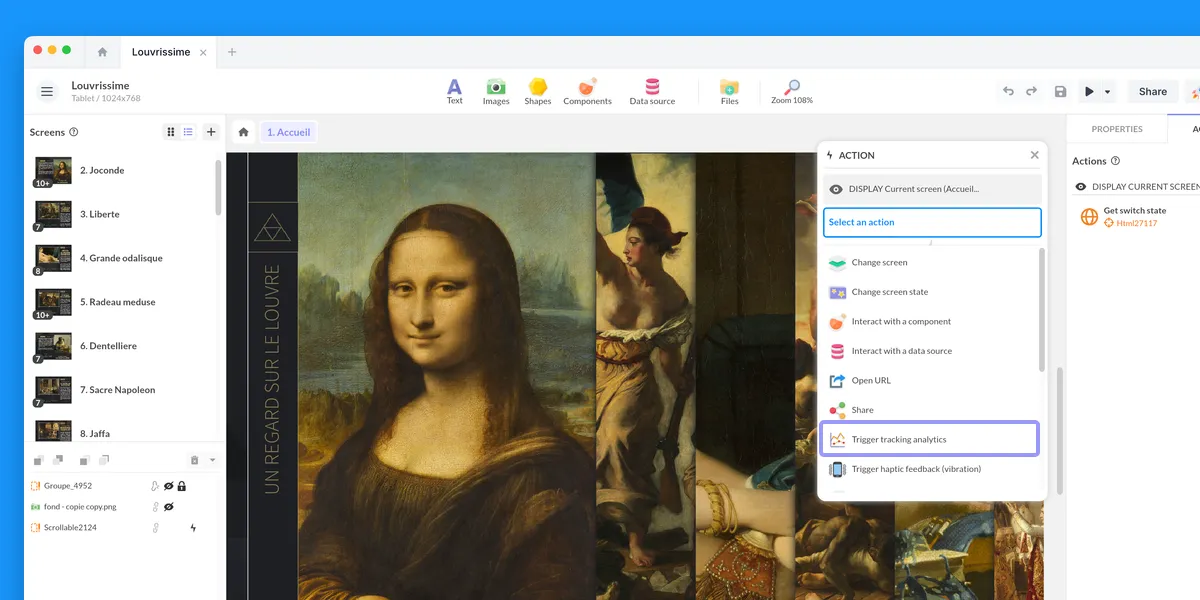Click the Share button in the top bar
This screenshot has height=600, width=1200.
click(1153, 92)
